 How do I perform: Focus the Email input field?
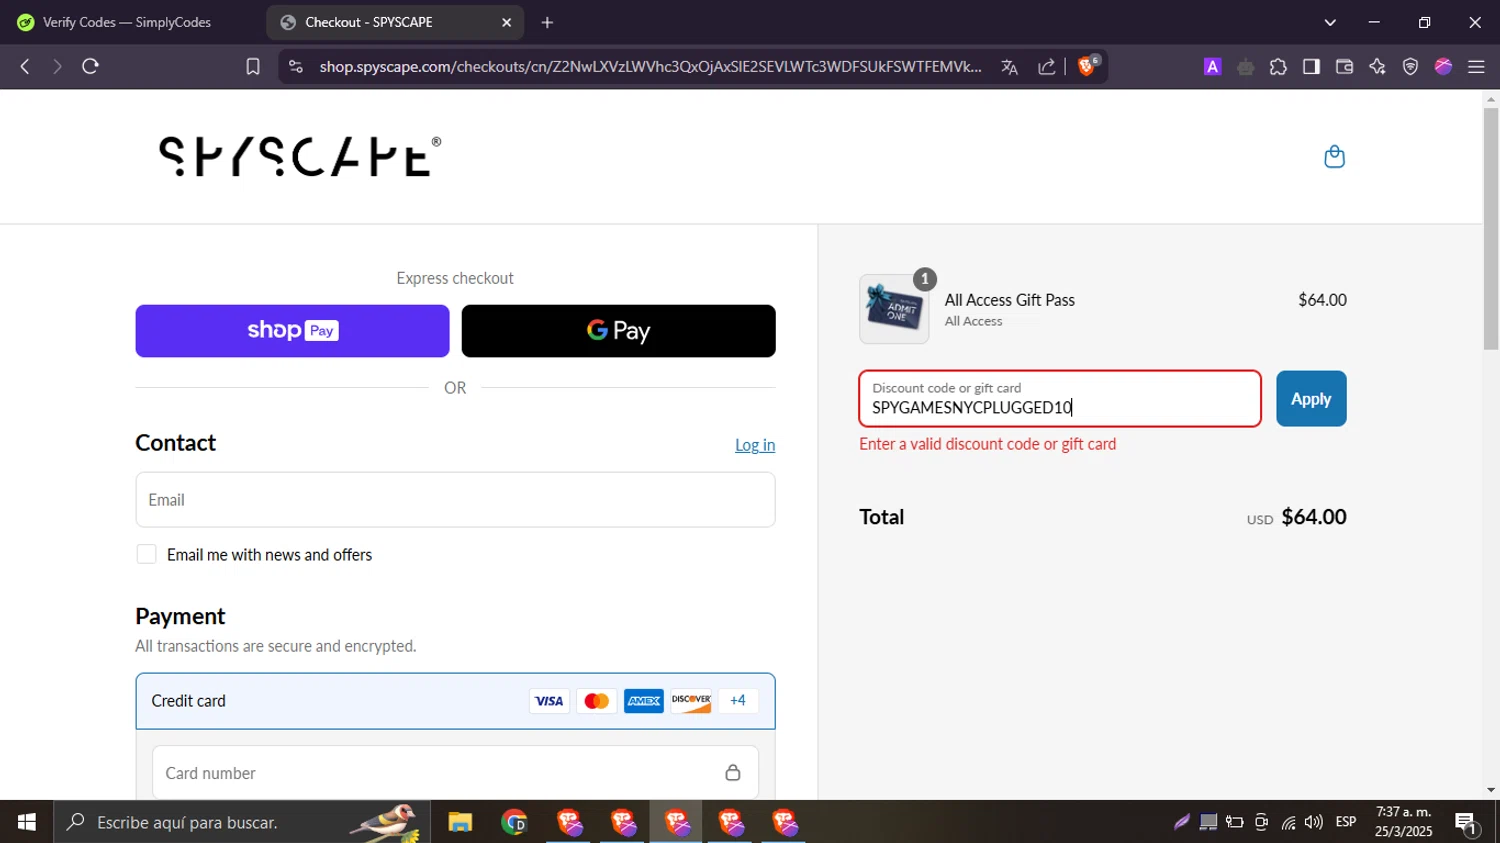[455, 500]
